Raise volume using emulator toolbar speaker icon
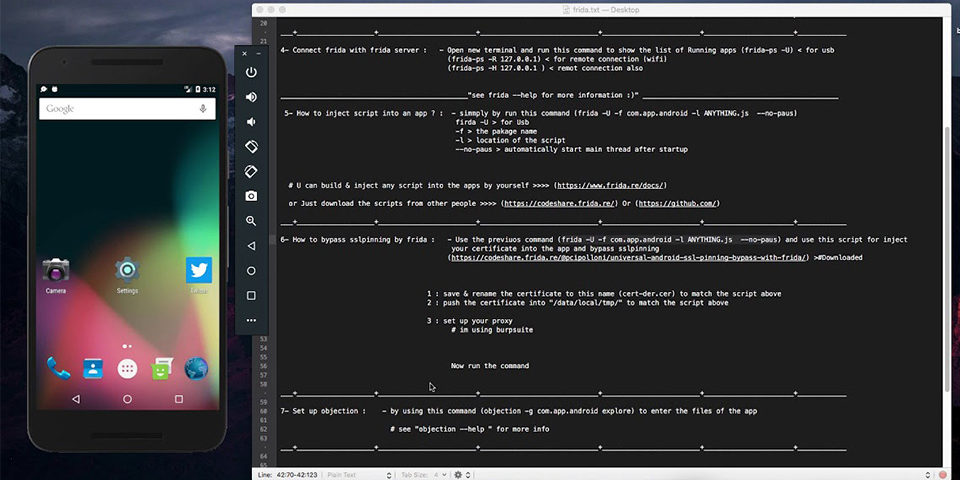 pos(251,97)
